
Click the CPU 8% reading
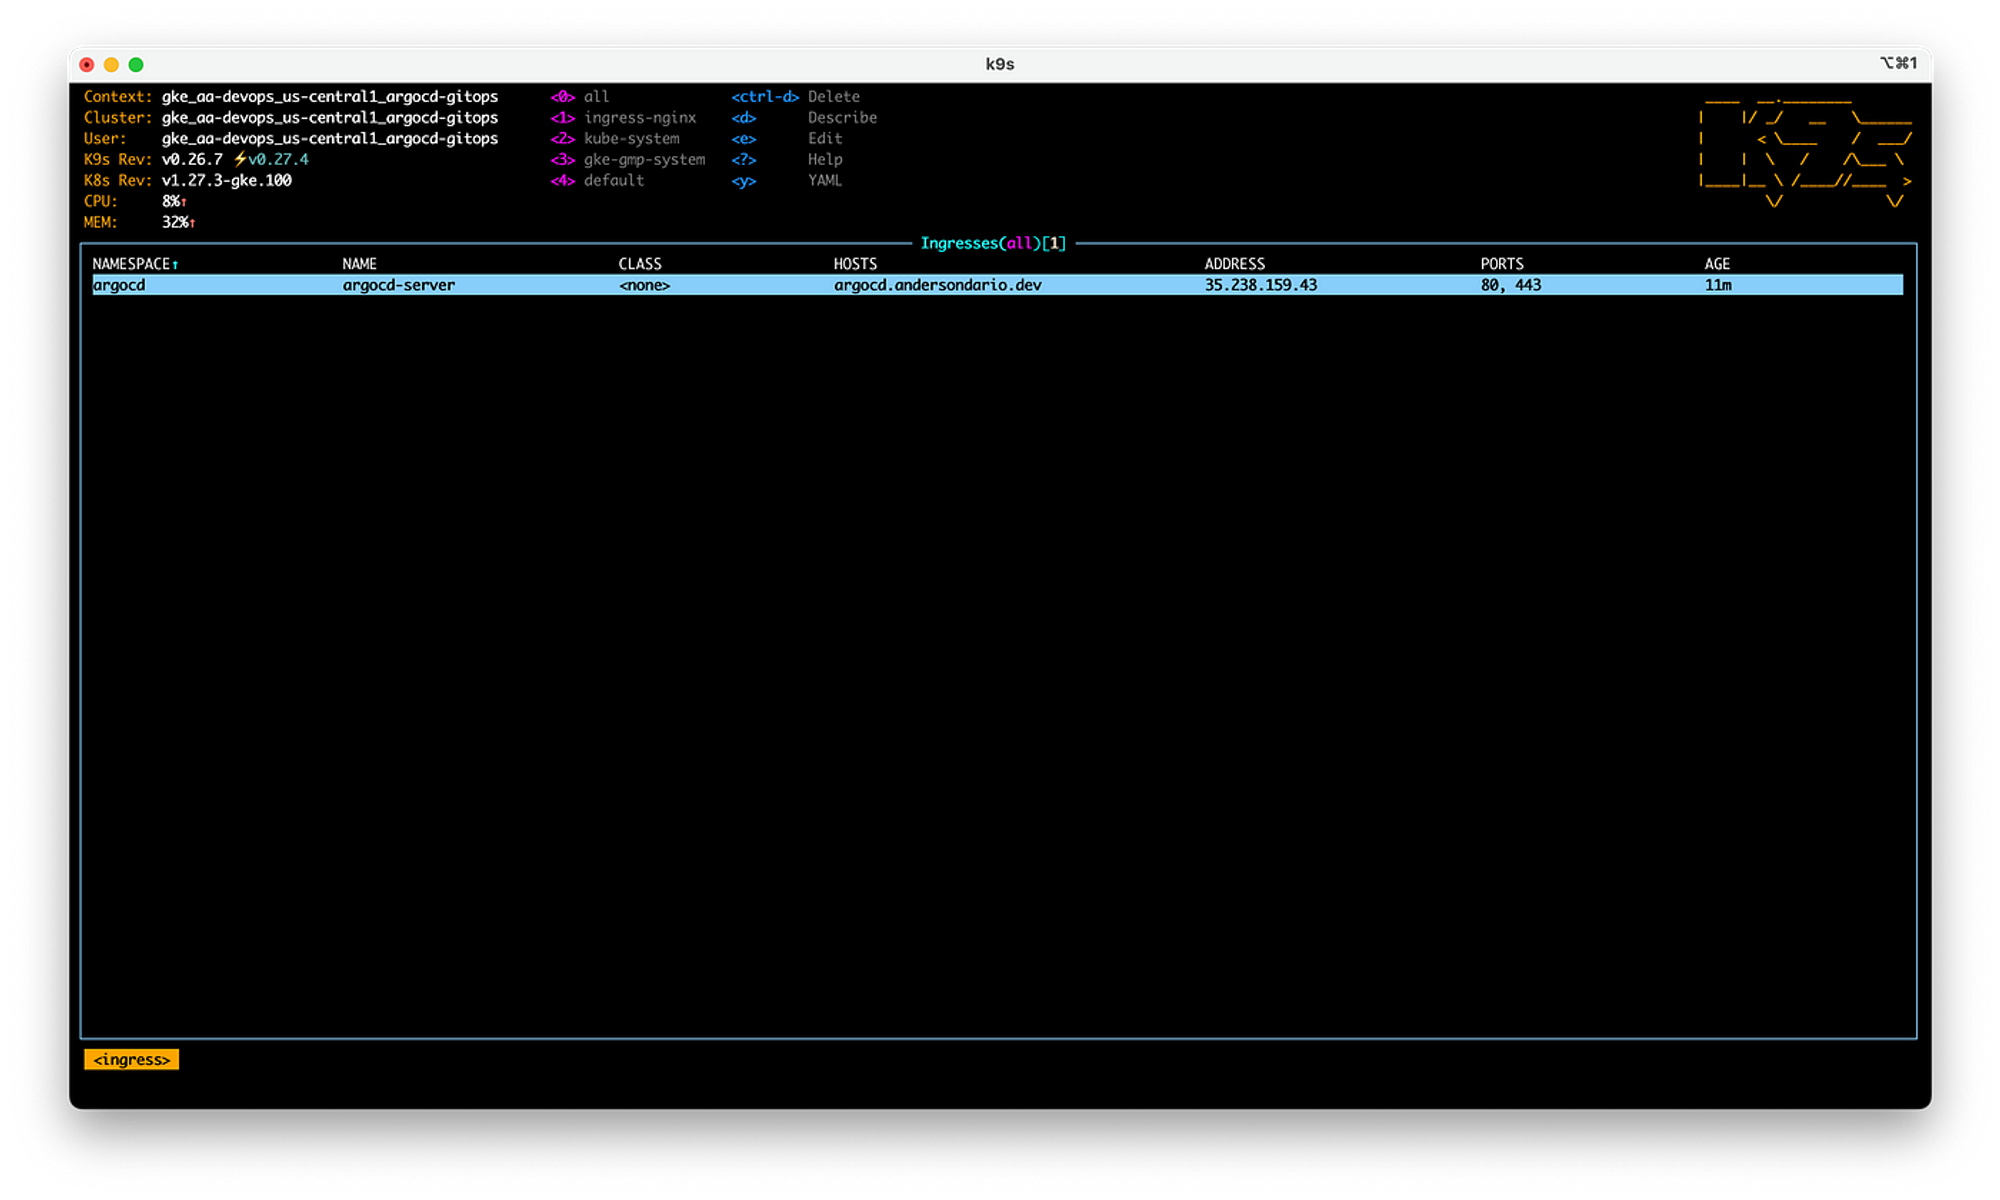click(174, 202)
